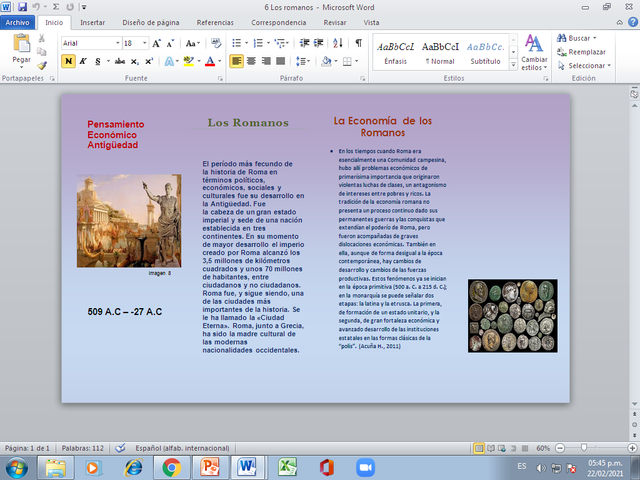Image resolution: width=640 pixels, height=480 pixels.
Task: Click the bullet list icon
Action: tap(237, 43)
